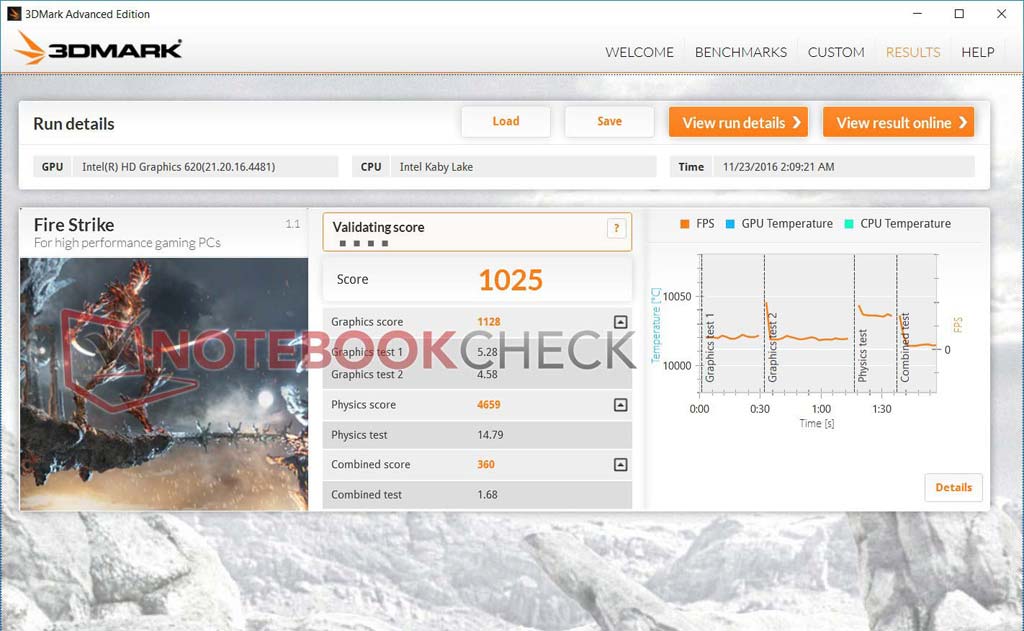Open the chart Details button

pyautogui.click(x=953, y=488)
